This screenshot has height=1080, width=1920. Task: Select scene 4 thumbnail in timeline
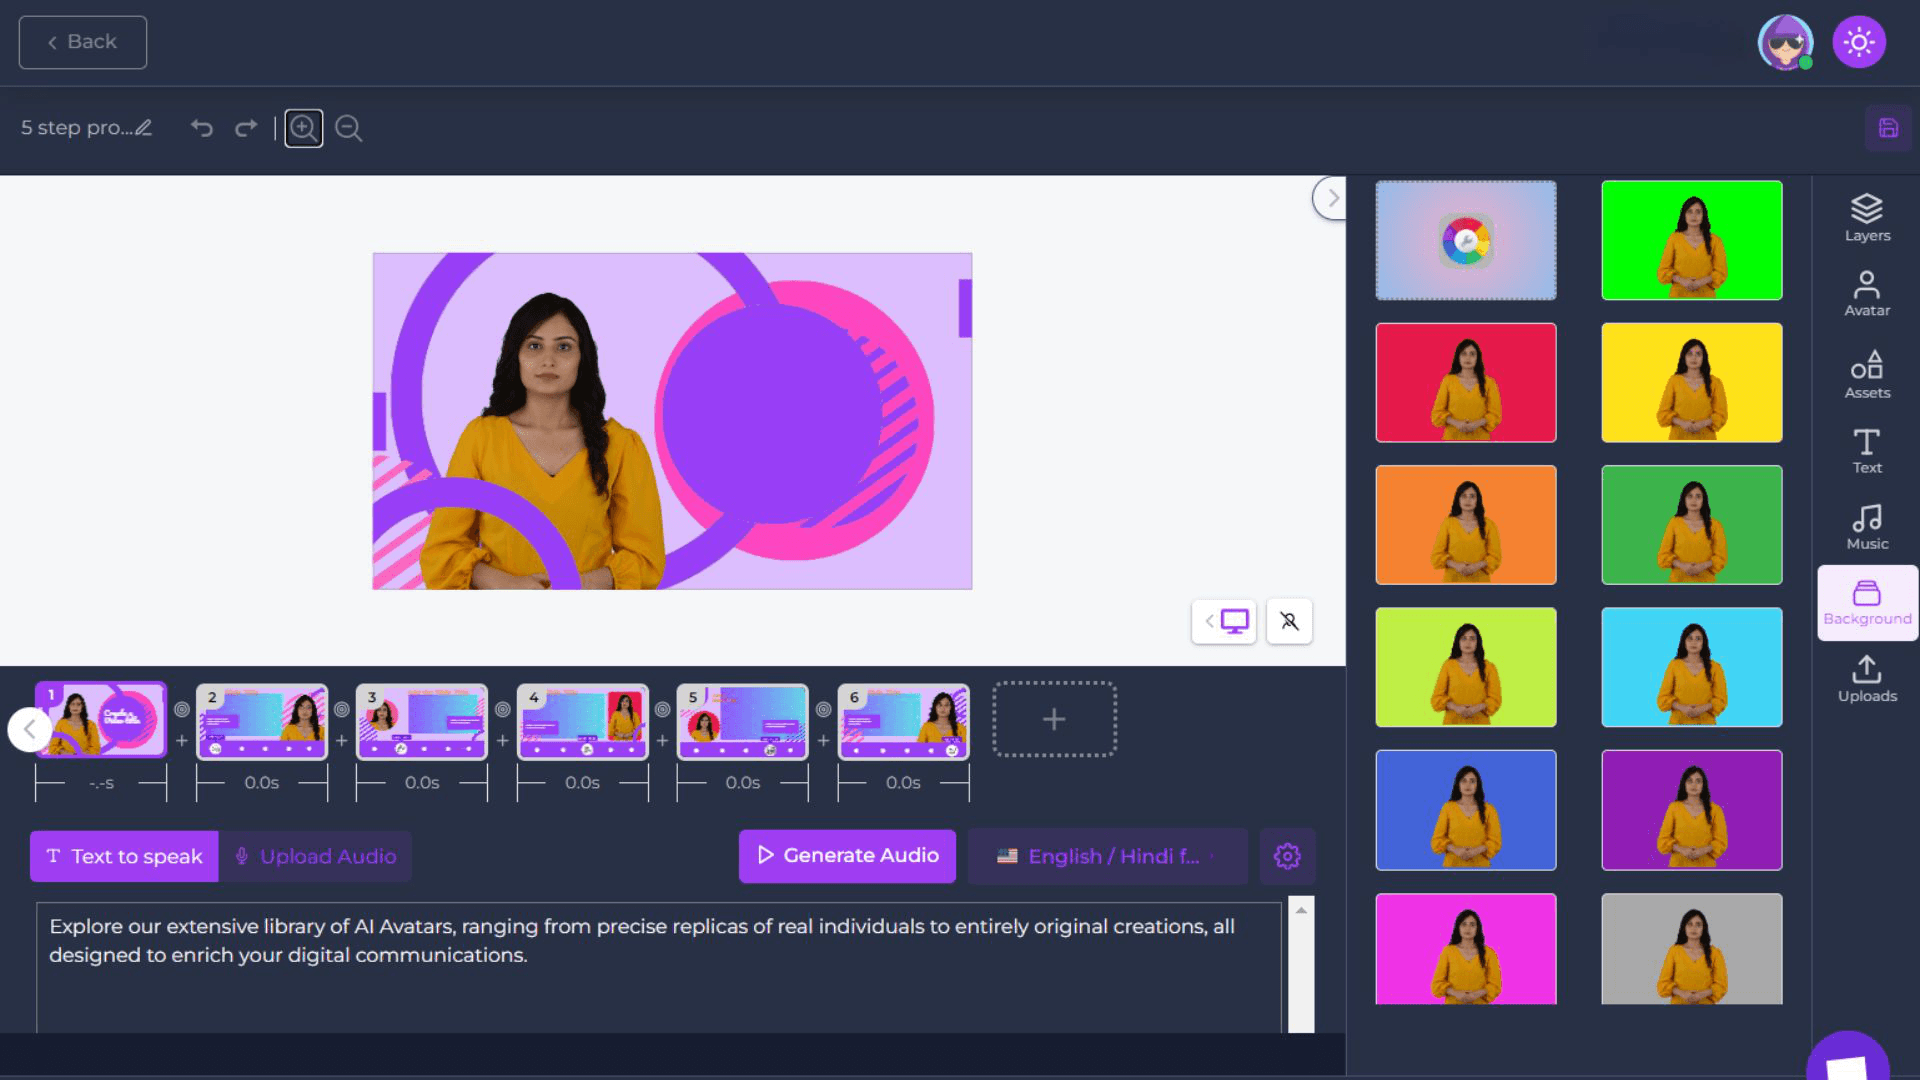[582, 721]
